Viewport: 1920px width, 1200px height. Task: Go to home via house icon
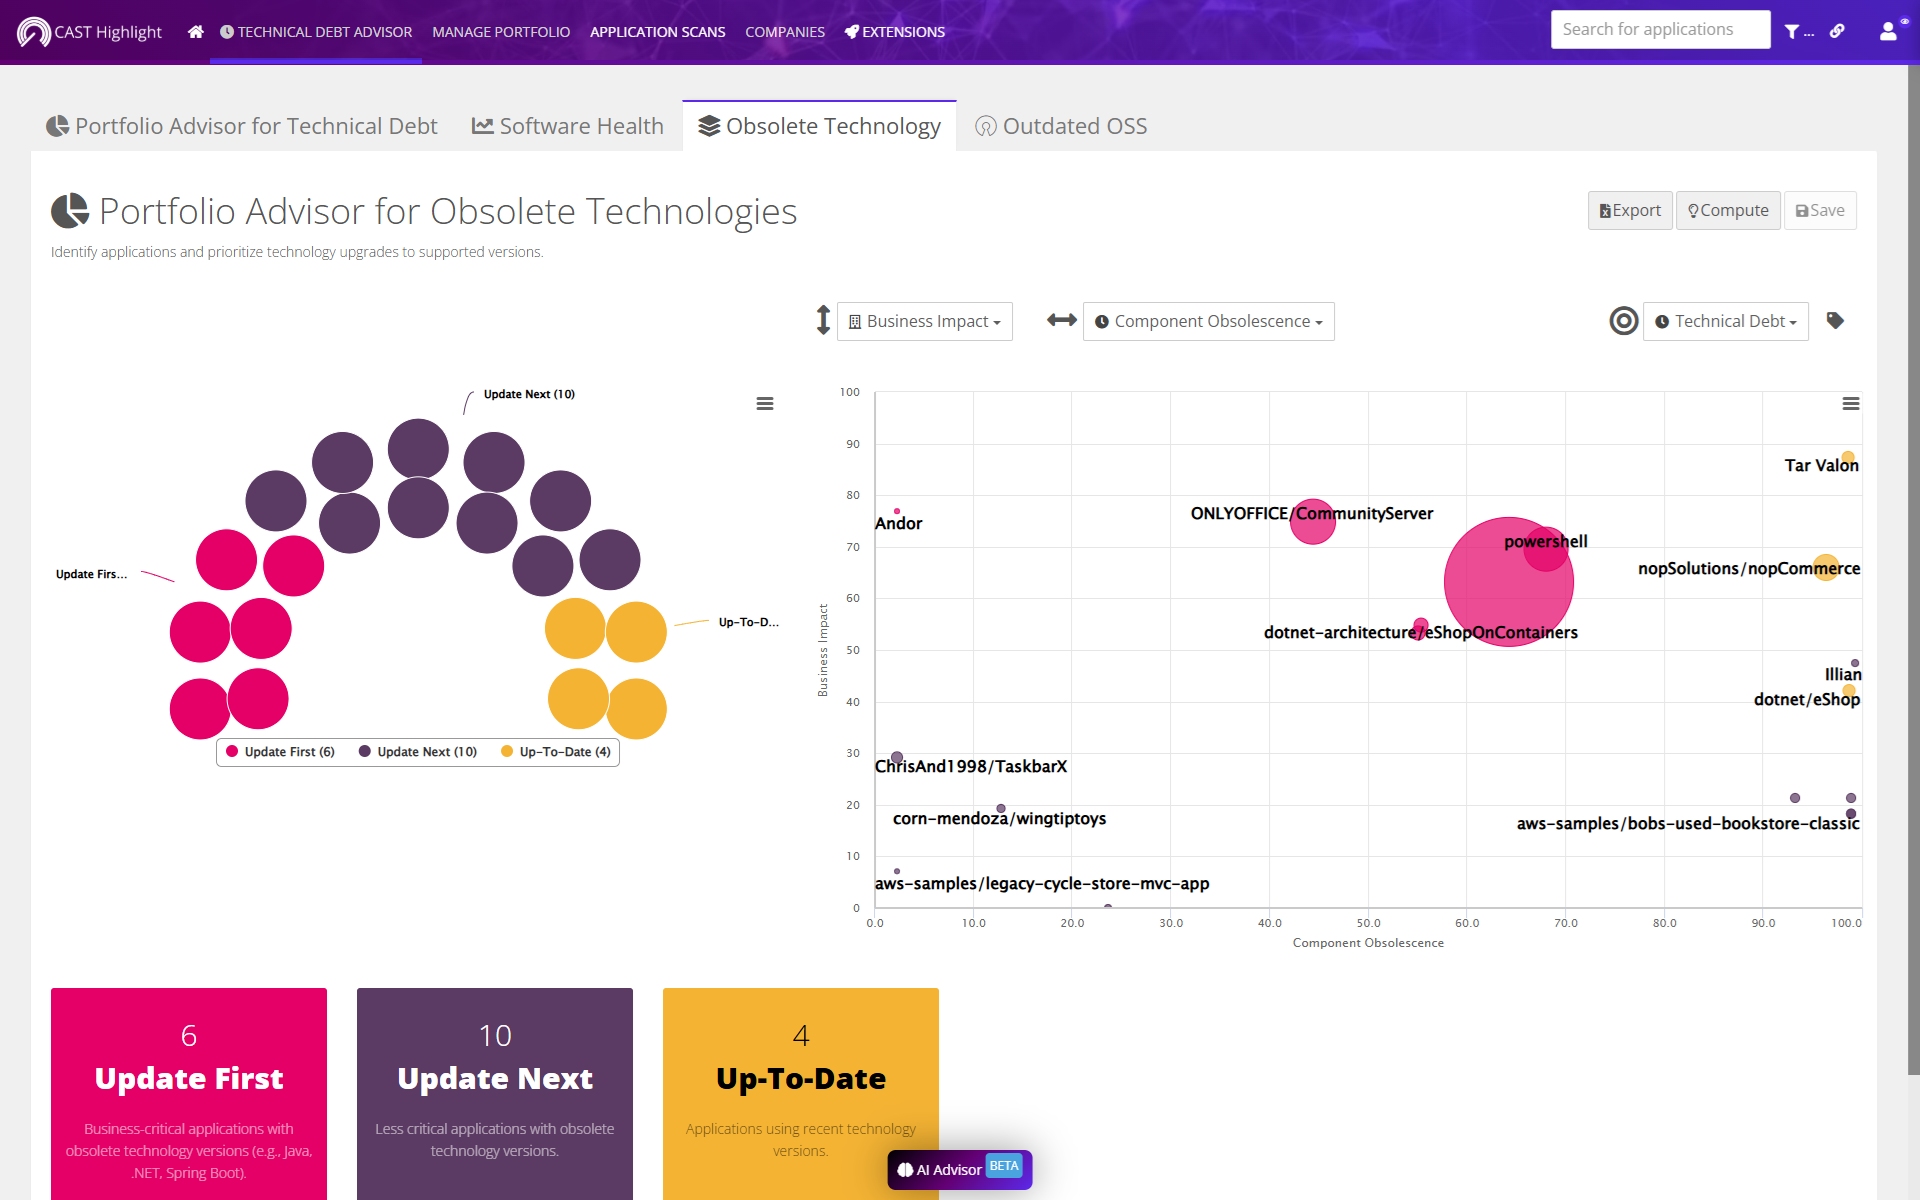pyautogui.click(x=196, y=32)
